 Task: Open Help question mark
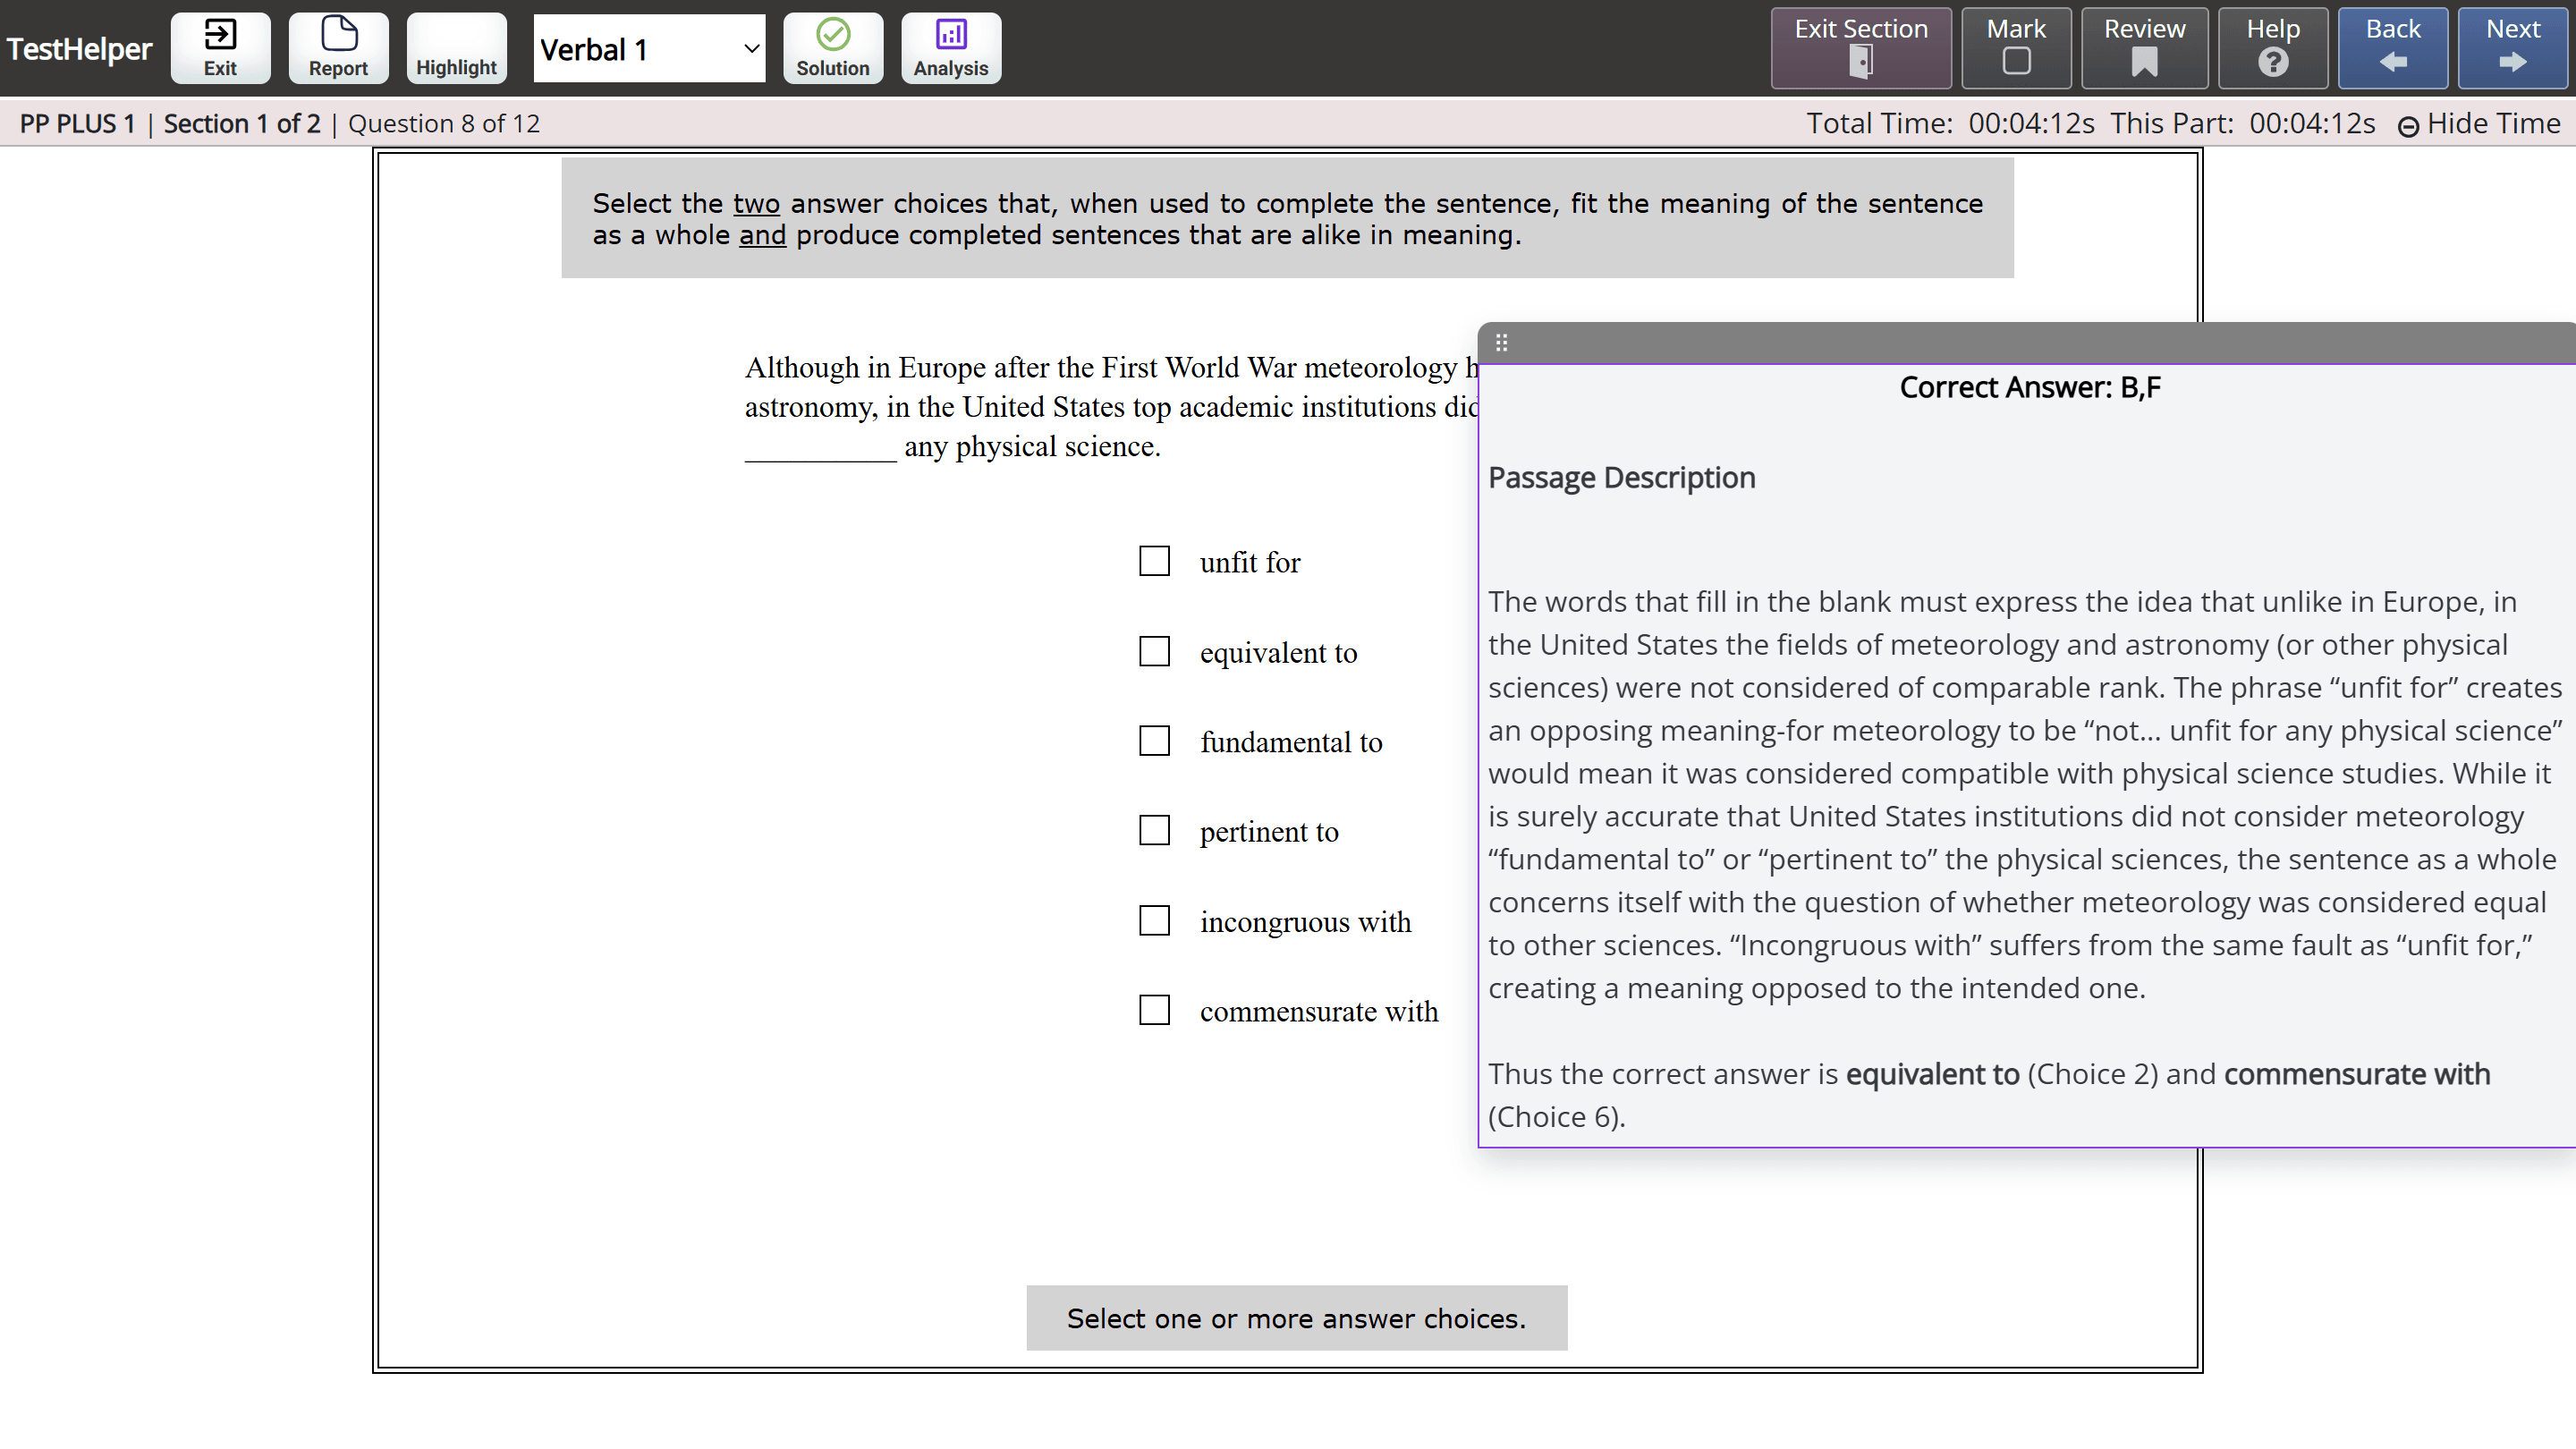[2272, 48]
